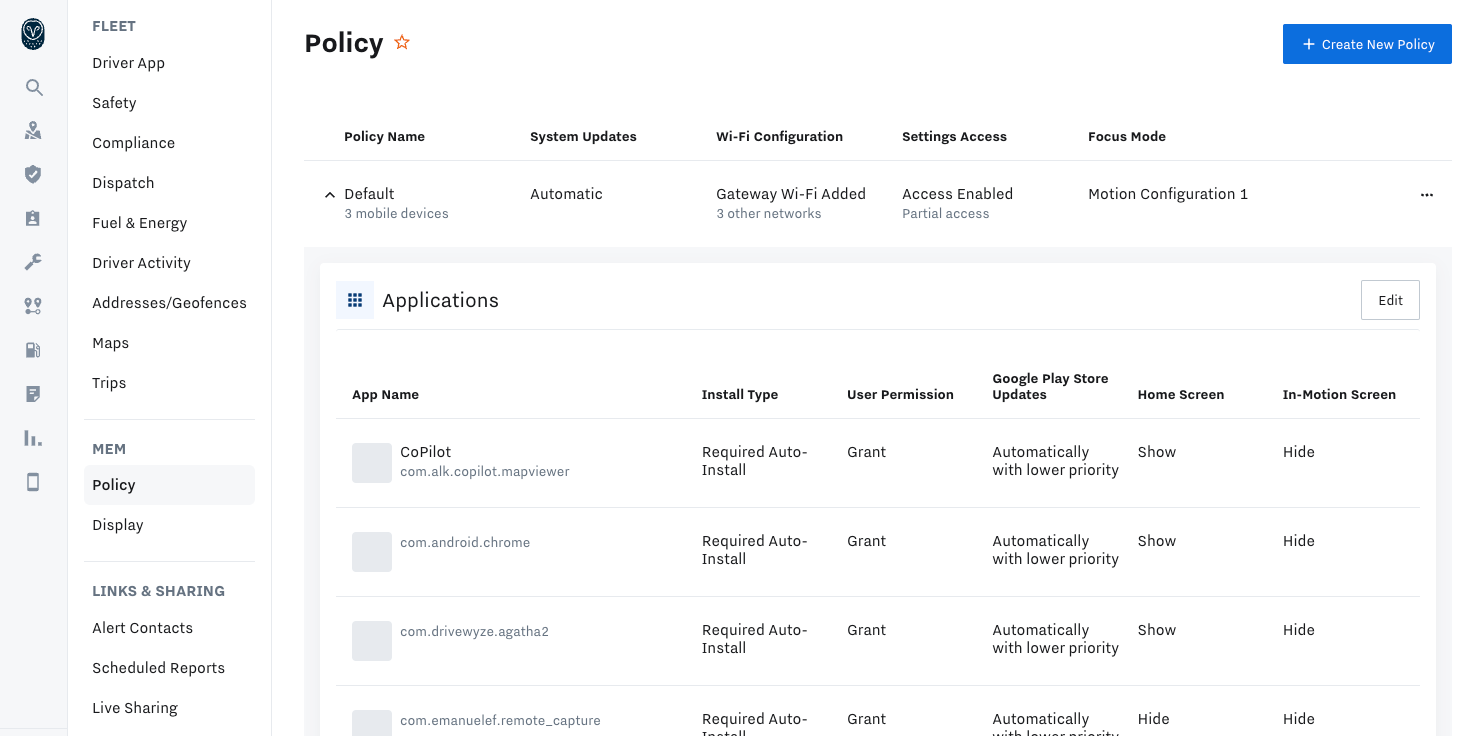Screen dimensions: 1481x736
Task: Click the CoPilot app thumbnail placeholder
Action: (x=371, y=462)
